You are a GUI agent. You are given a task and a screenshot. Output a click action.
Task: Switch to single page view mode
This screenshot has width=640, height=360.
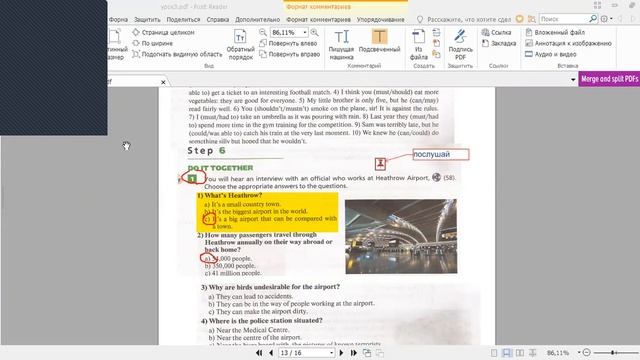[x=494, y=353]
